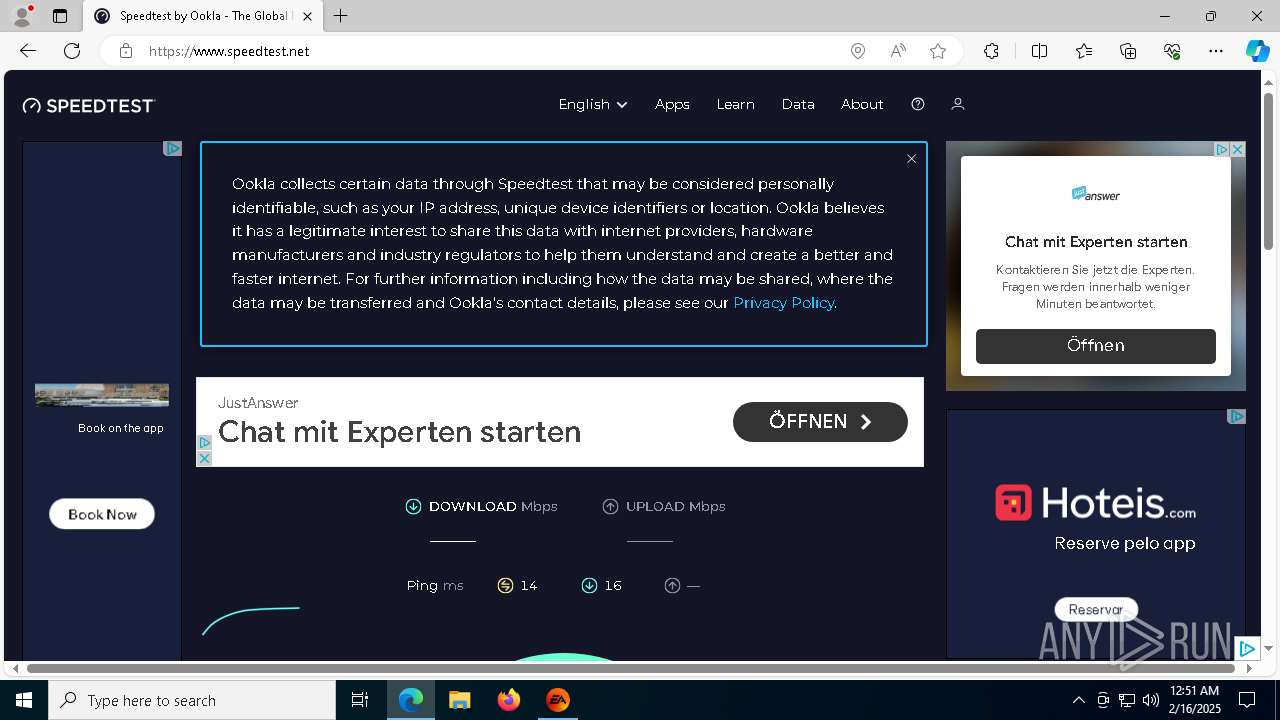Open the volume control
The width and height of the screenshot is (1280, 720).
point(1151,700)
